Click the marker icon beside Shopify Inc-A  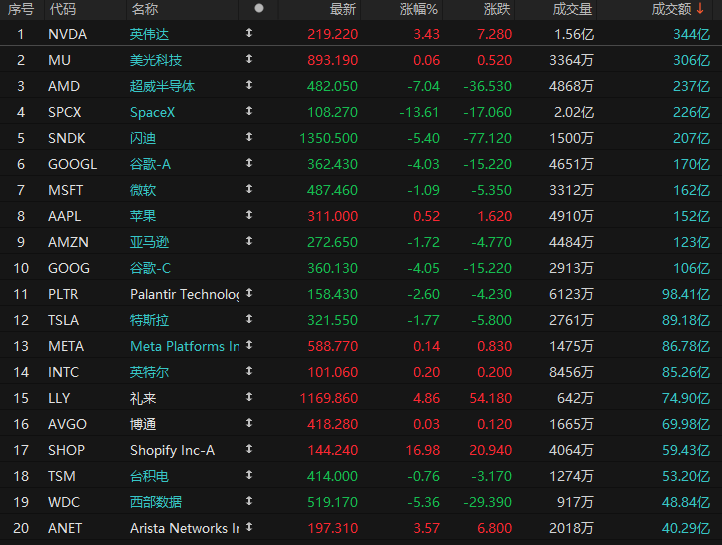pyautogui.click(x=249, y=449)
